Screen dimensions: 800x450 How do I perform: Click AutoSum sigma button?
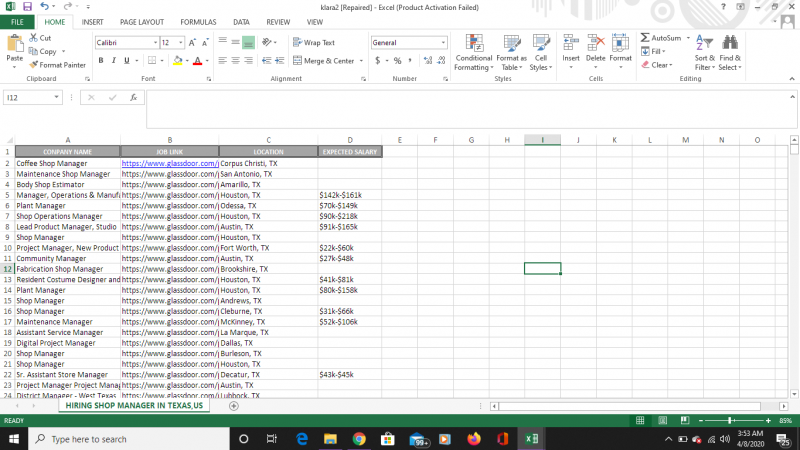click(661, 38)
